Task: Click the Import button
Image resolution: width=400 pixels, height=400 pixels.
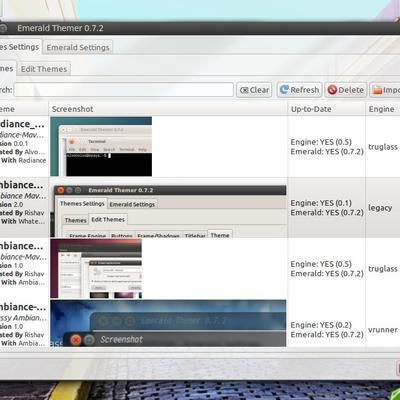Action: [385, 90]
